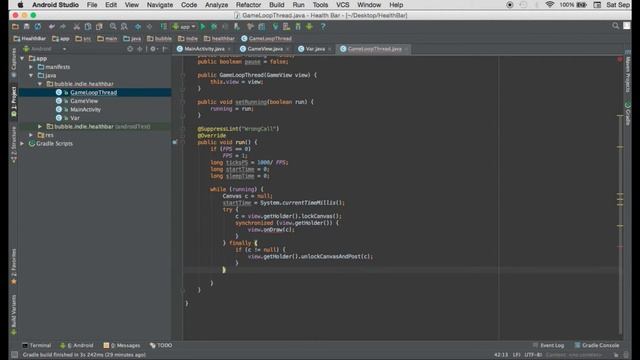Collapse the app module tree node
Screen dimensions: 640x360
click(x=22, y=58)
